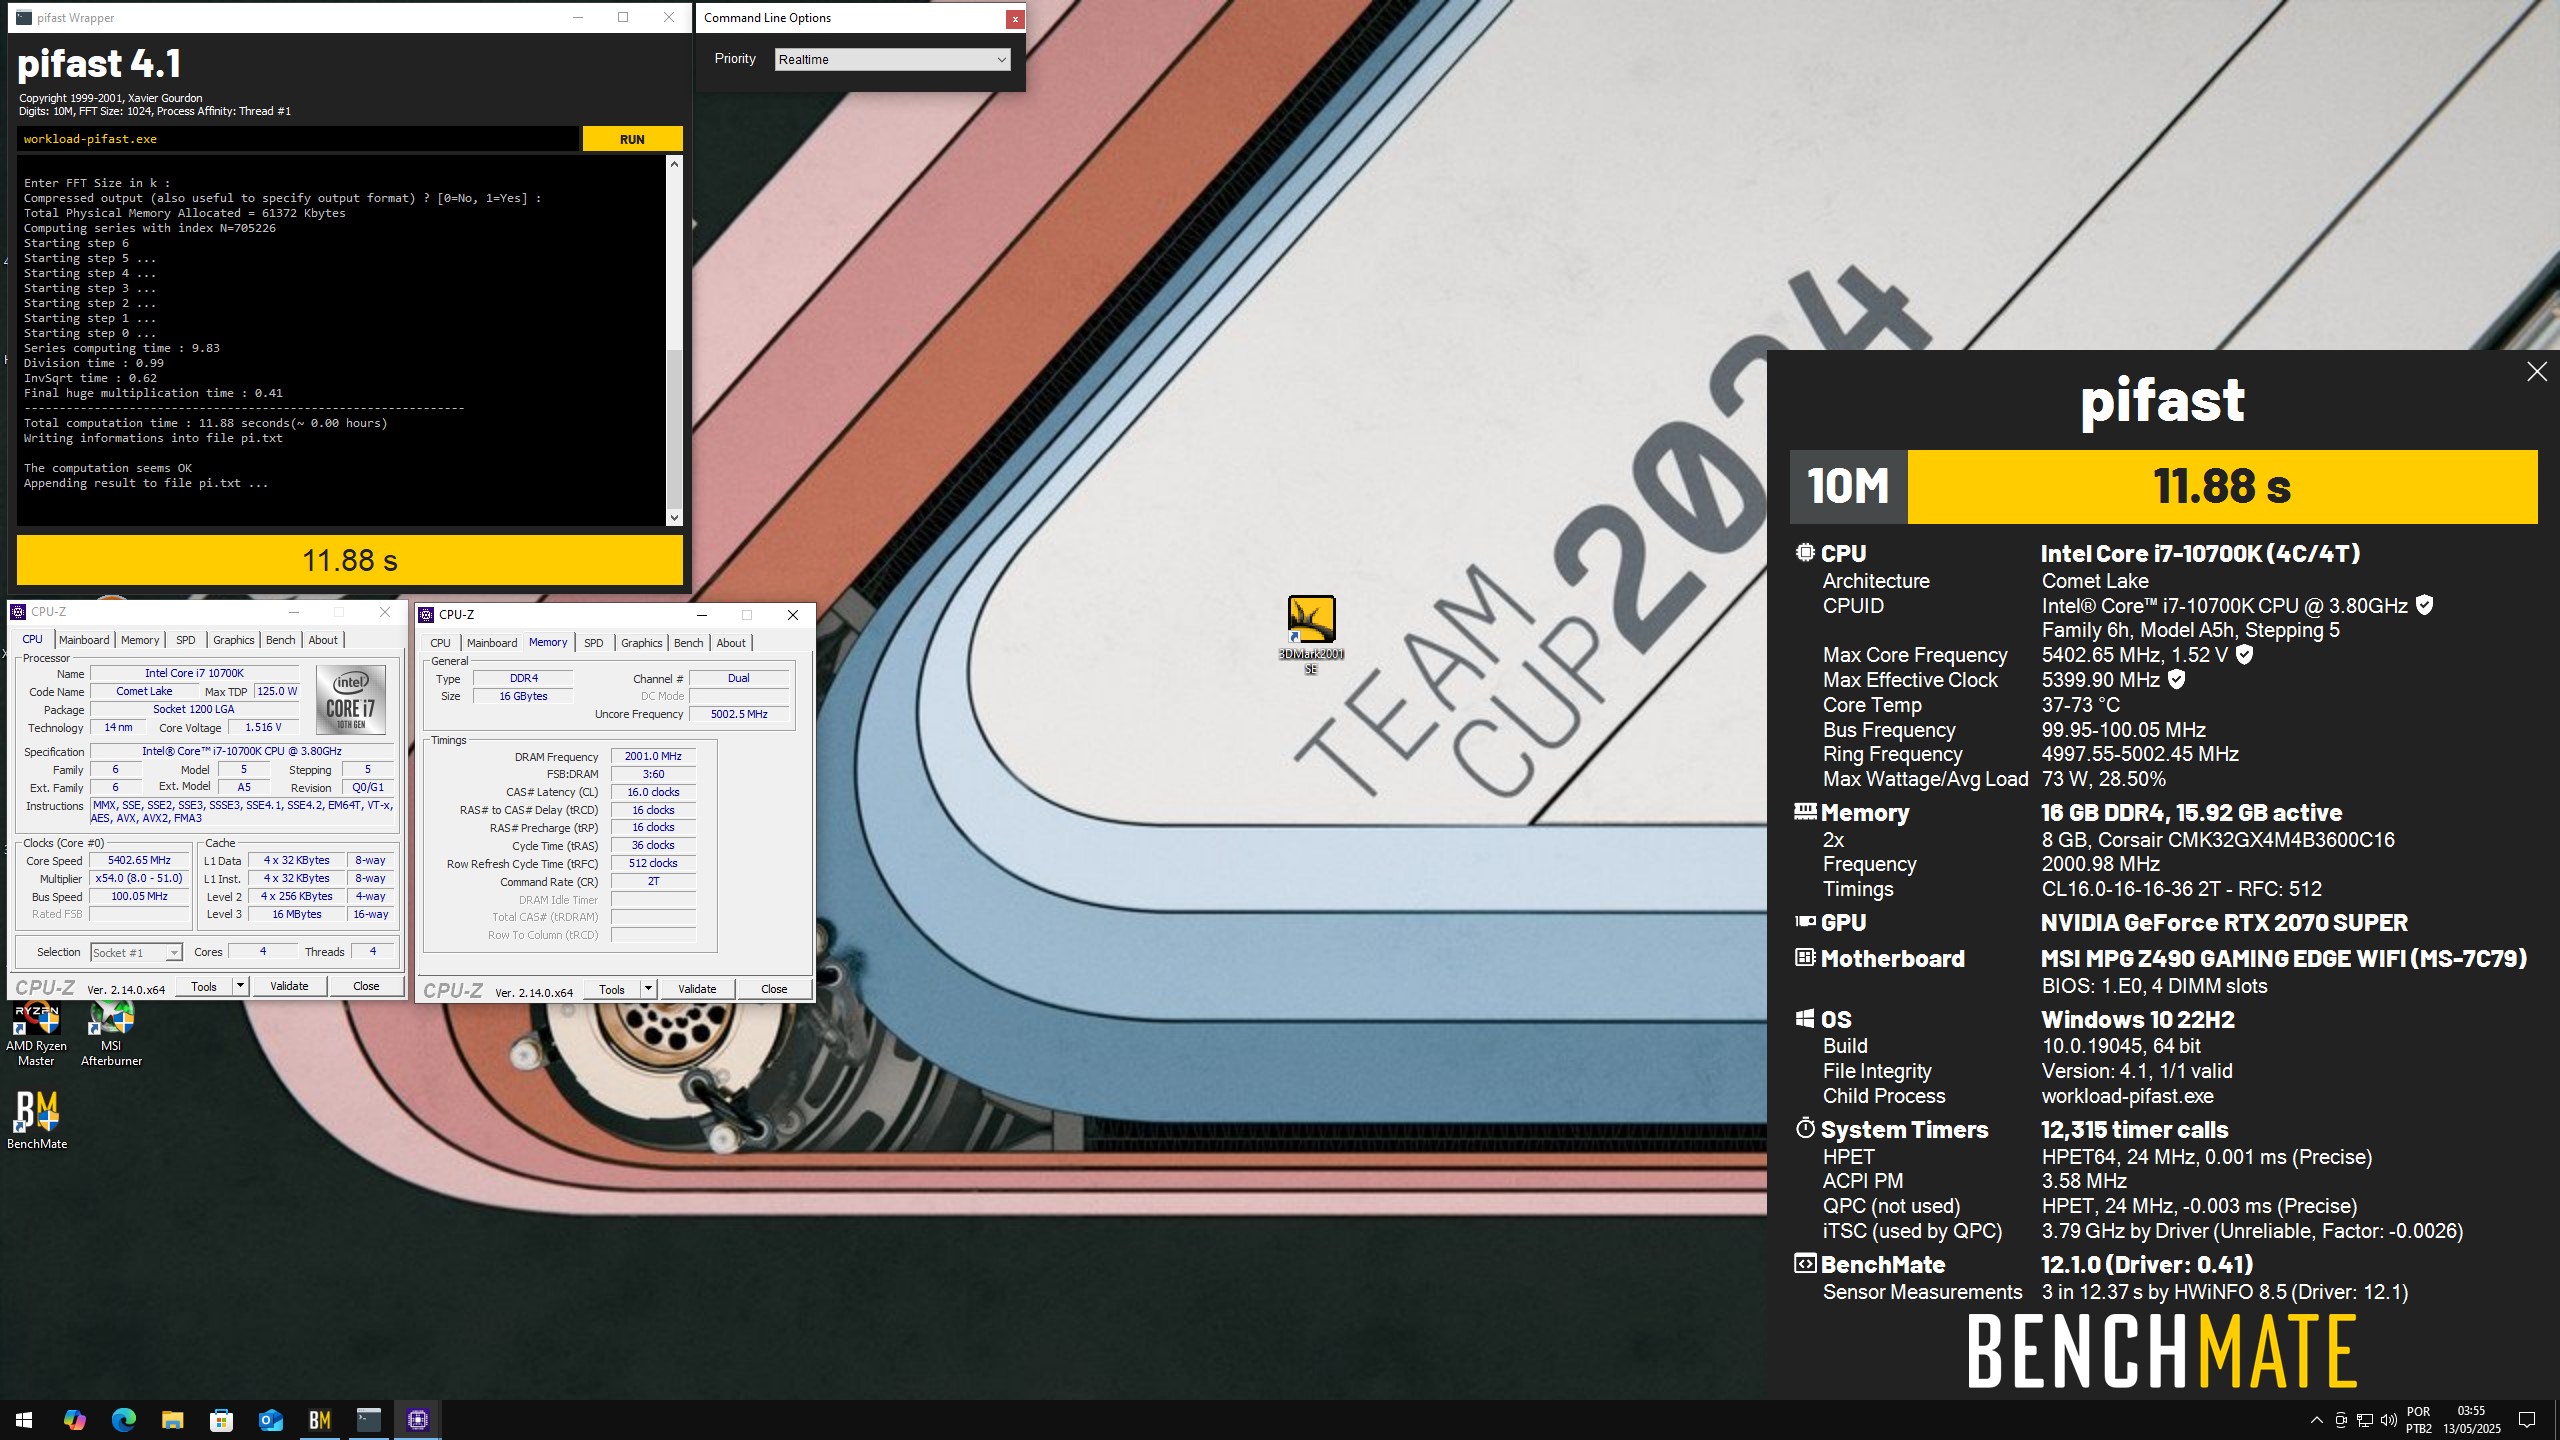Open the Windows Start menu
The width and height of the screenshot is (2560, 1440).
tap(24, 1419)
